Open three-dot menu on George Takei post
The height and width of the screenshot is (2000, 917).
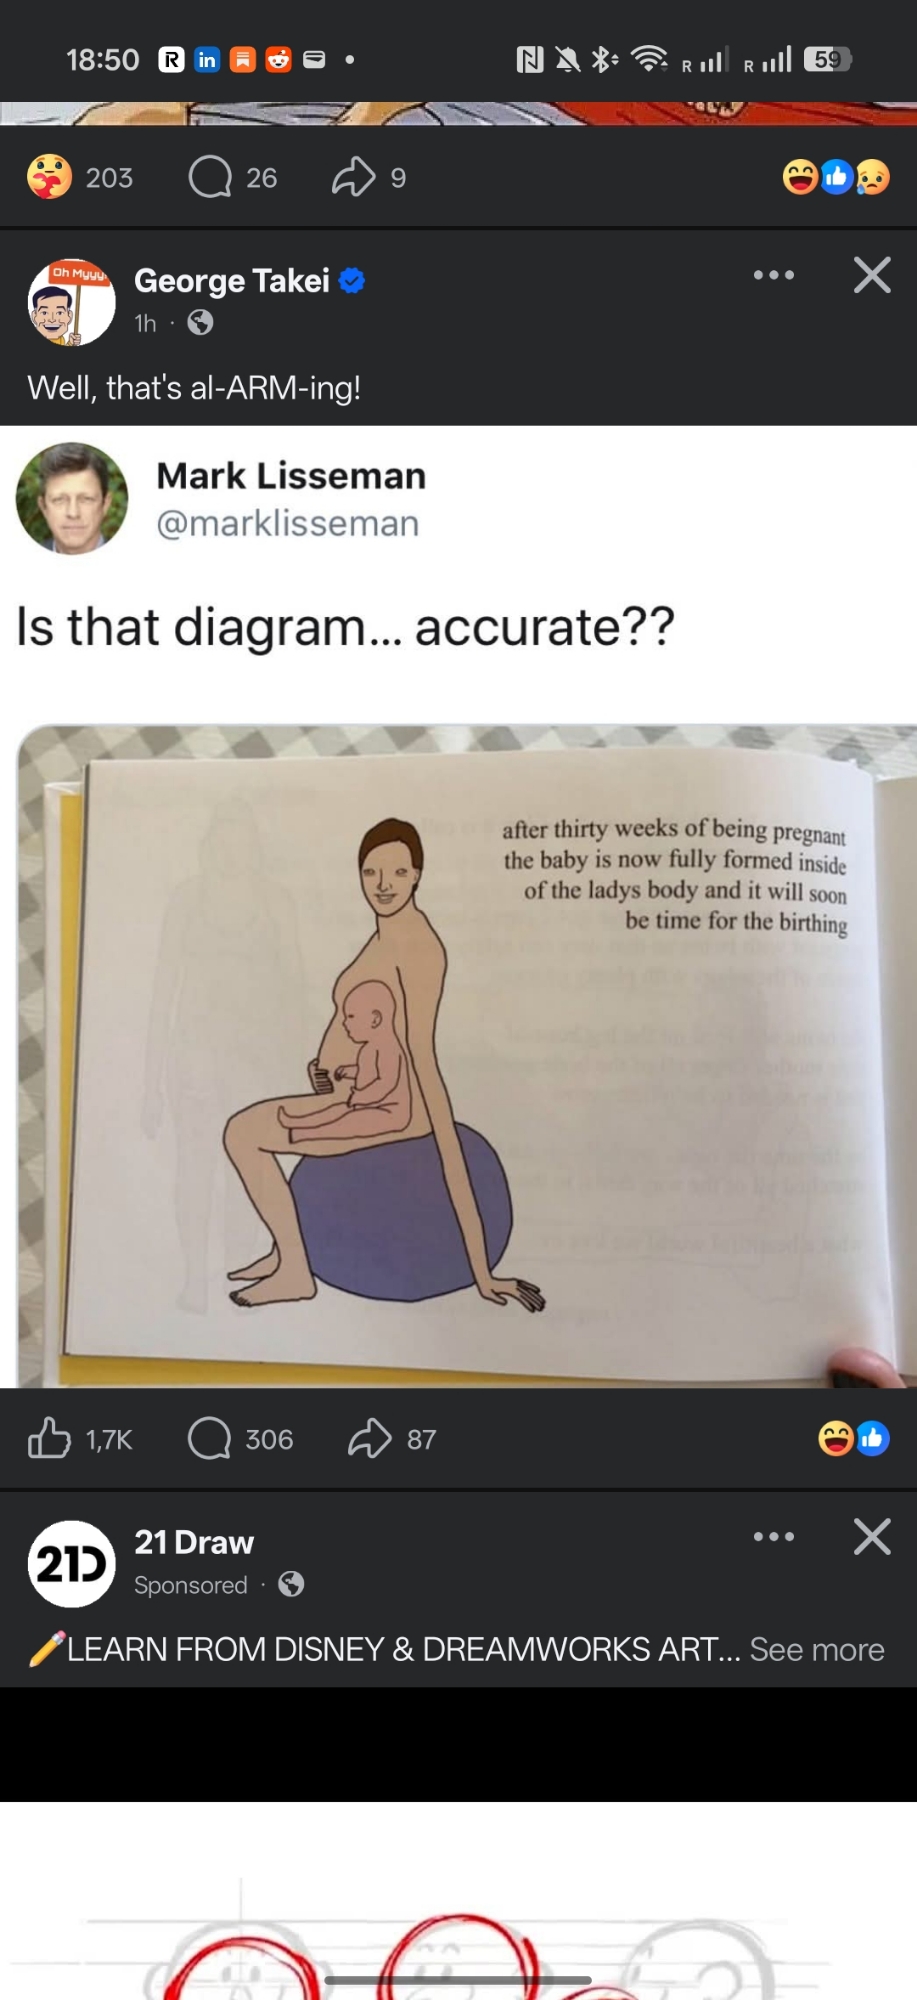[x=774, y=275]
